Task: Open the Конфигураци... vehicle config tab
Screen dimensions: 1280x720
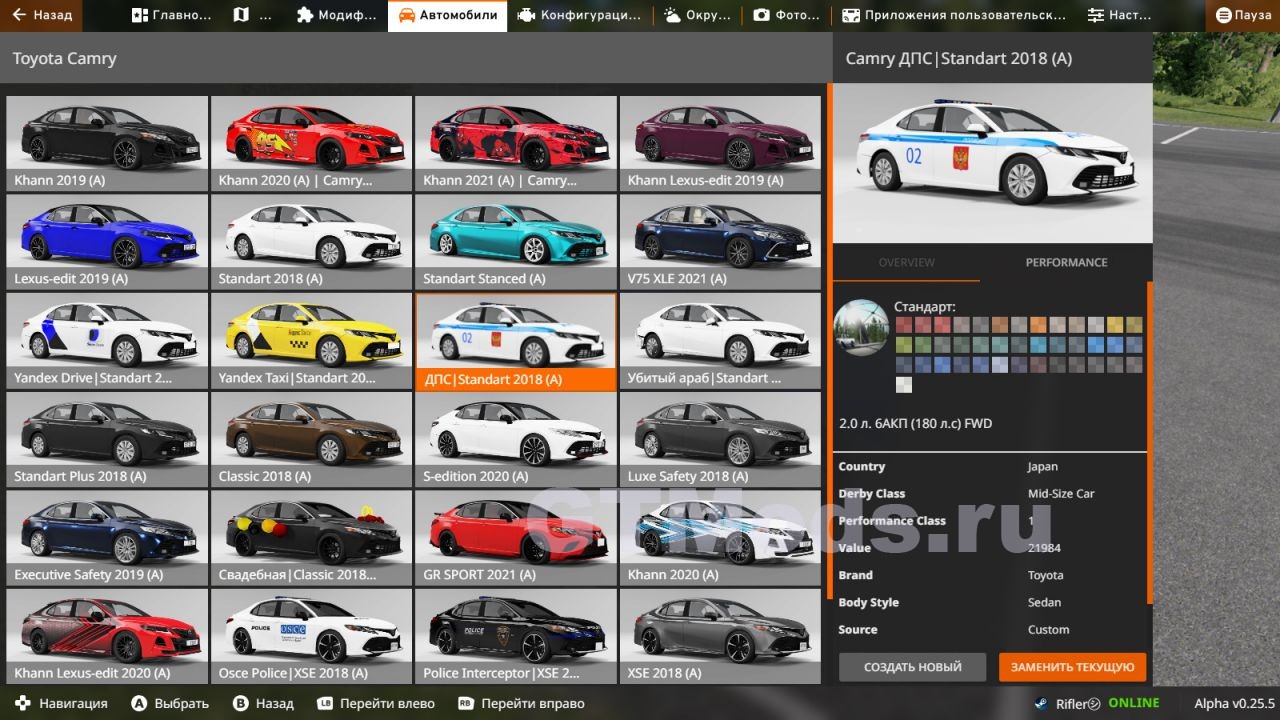Action: [x=580, y=15]
